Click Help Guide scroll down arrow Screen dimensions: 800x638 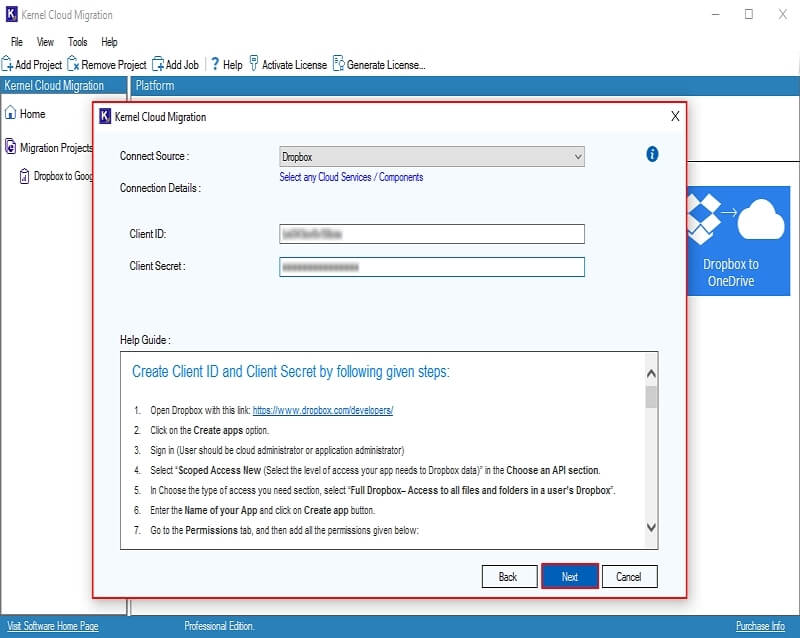[x=651, y=527]
